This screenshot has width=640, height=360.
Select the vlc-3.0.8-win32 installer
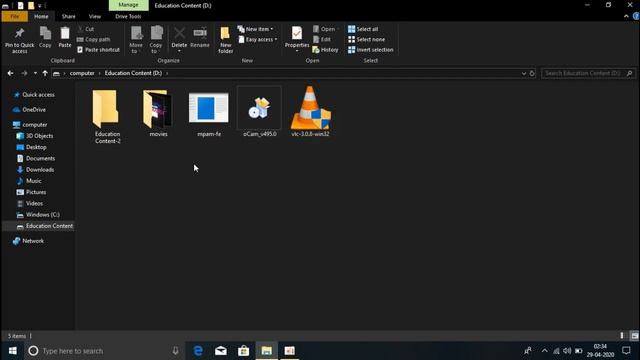click(x=310, y=112)
